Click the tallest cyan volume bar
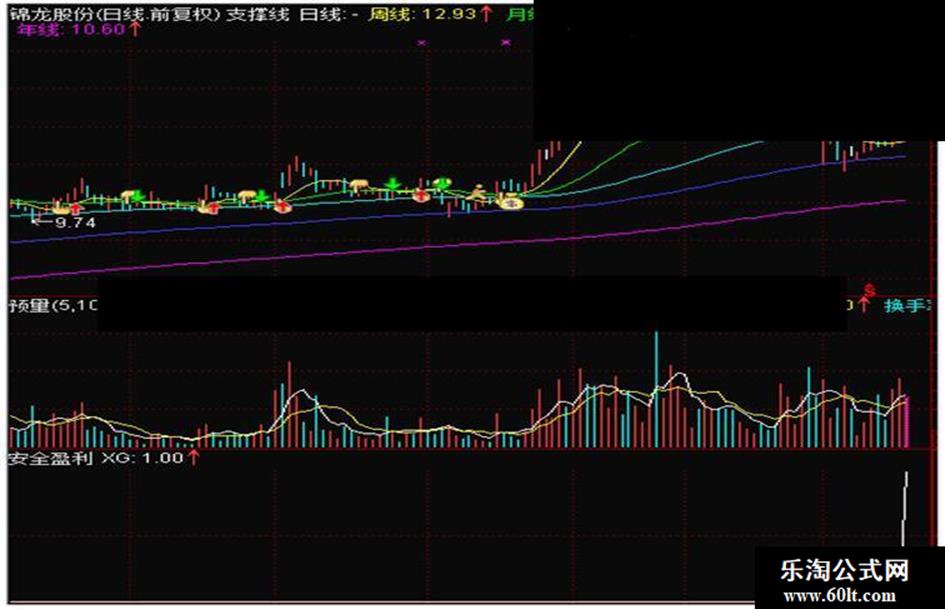The height and width of the screenshot is (609, 945). [x=656, y=390]
